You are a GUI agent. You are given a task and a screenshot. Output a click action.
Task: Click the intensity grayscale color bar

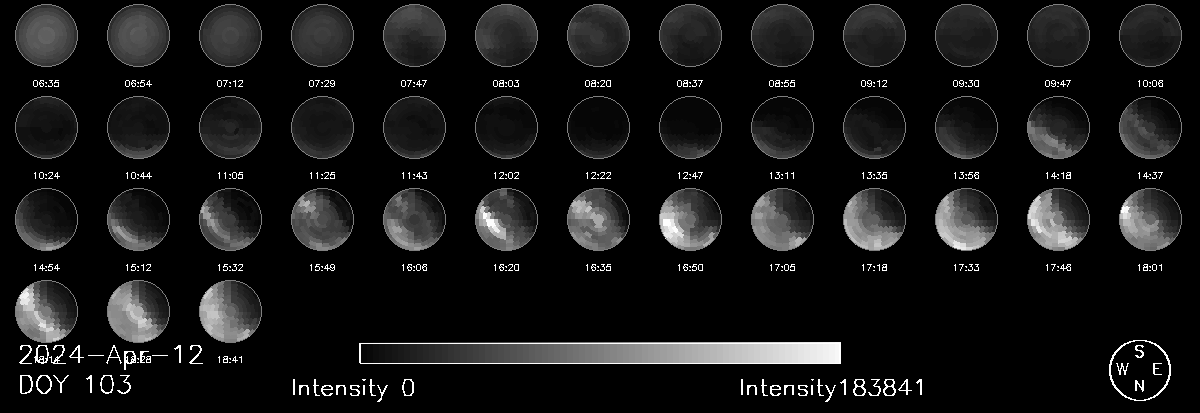pos(599,353)
